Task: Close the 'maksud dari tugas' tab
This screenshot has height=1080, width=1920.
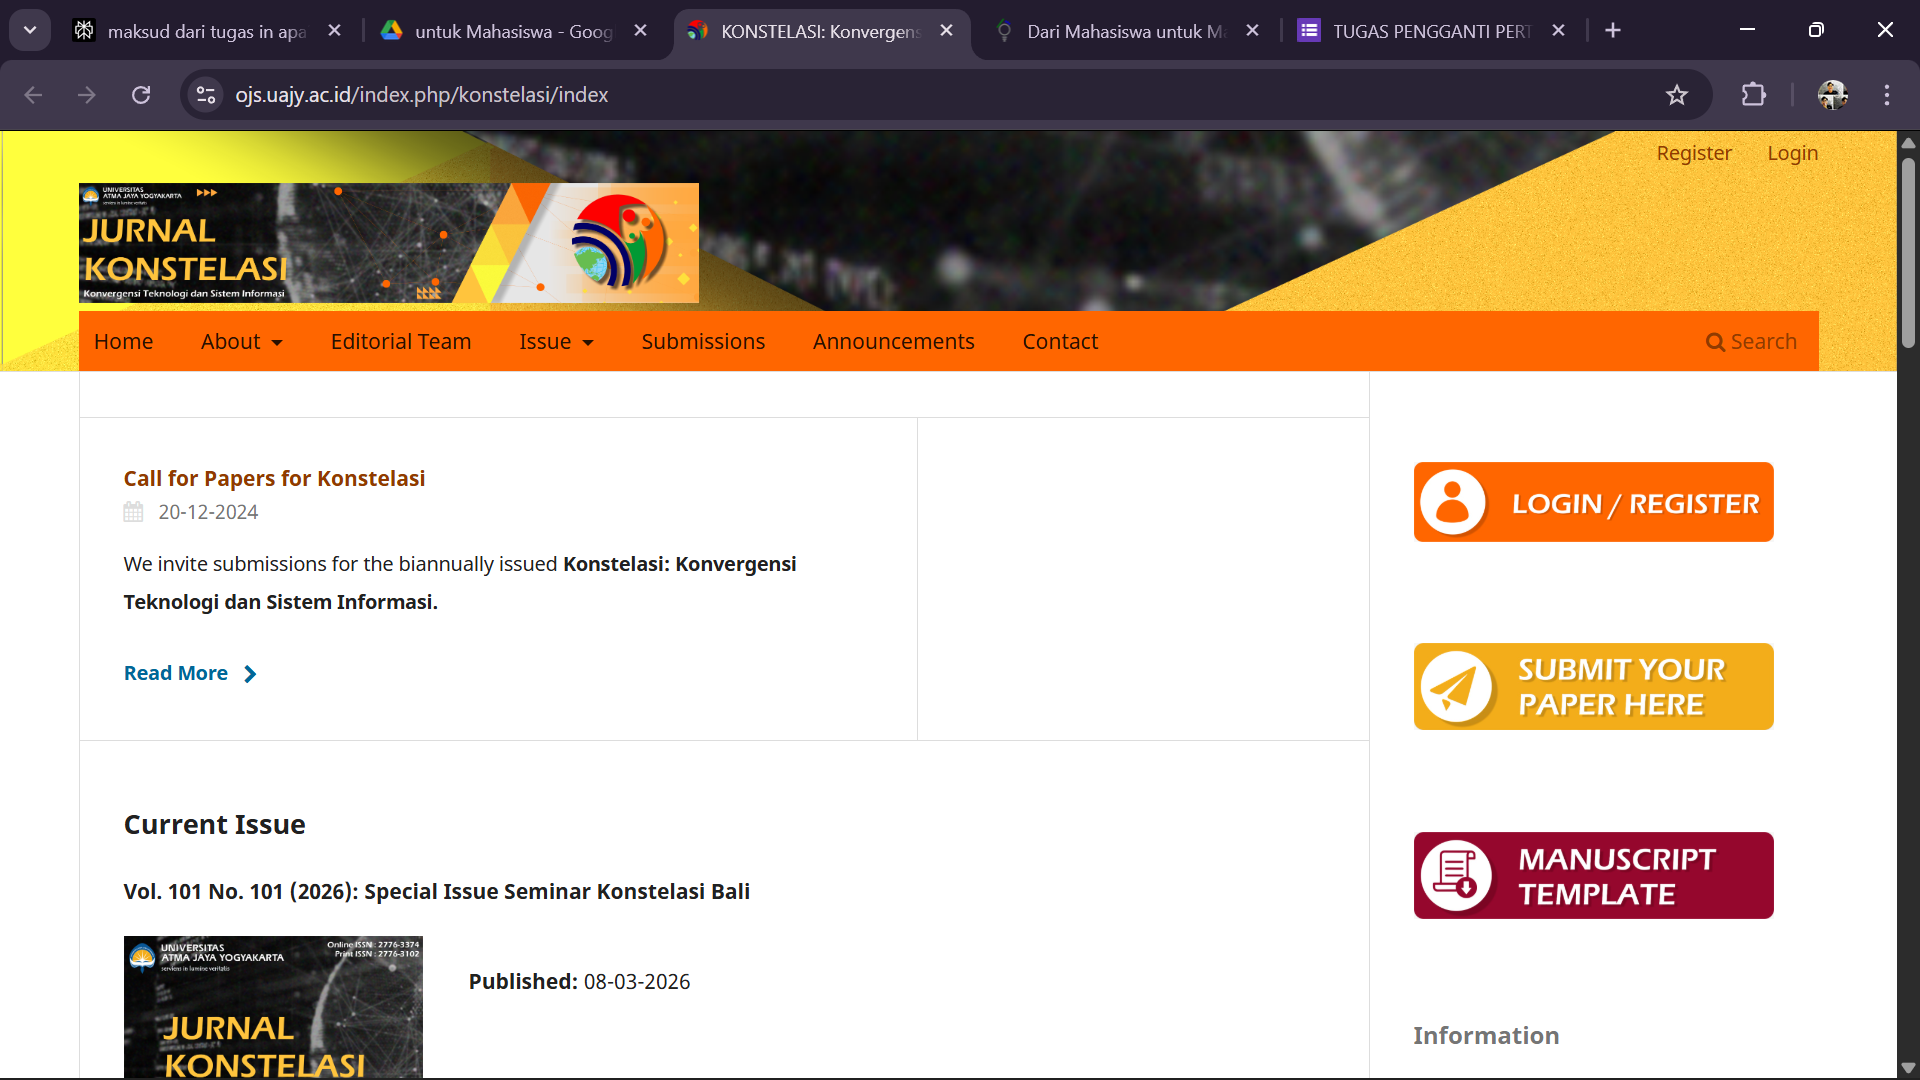Action: 335,30
